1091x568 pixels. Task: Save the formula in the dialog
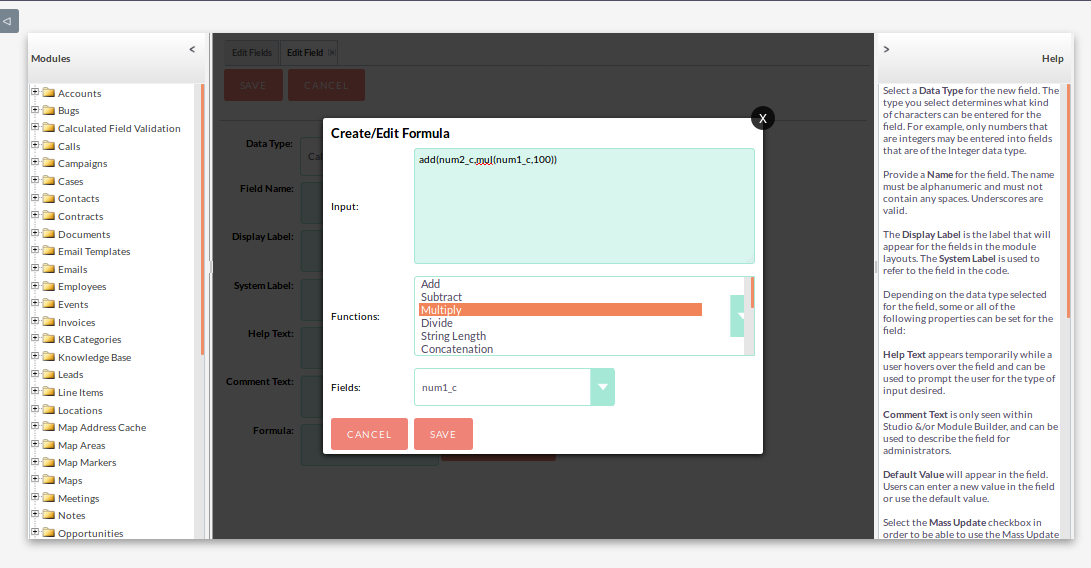pyautogui.click(x=443, y=434)
